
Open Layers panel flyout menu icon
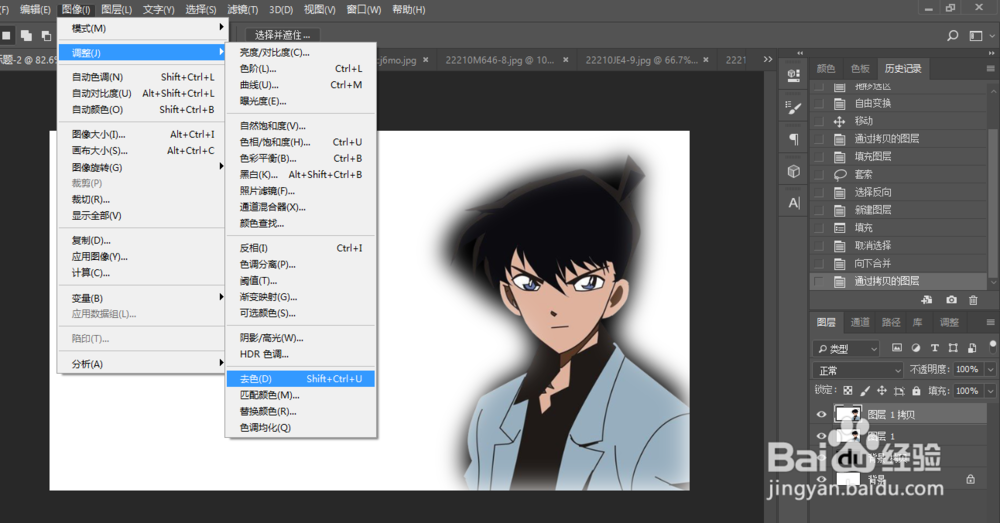990,323
